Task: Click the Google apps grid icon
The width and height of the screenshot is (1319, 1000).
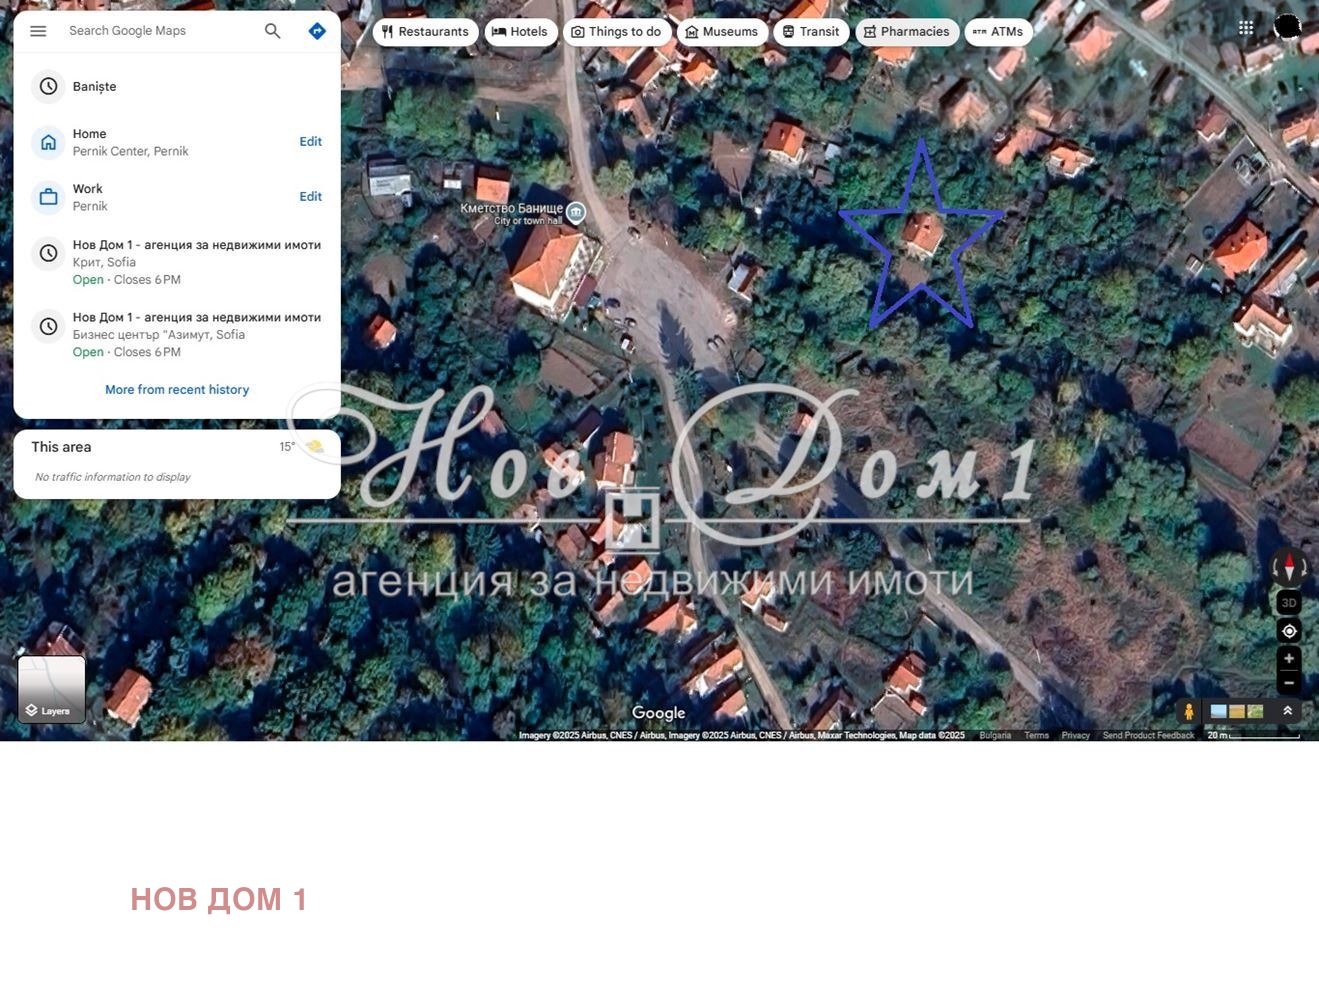Action: [1245, 27]
